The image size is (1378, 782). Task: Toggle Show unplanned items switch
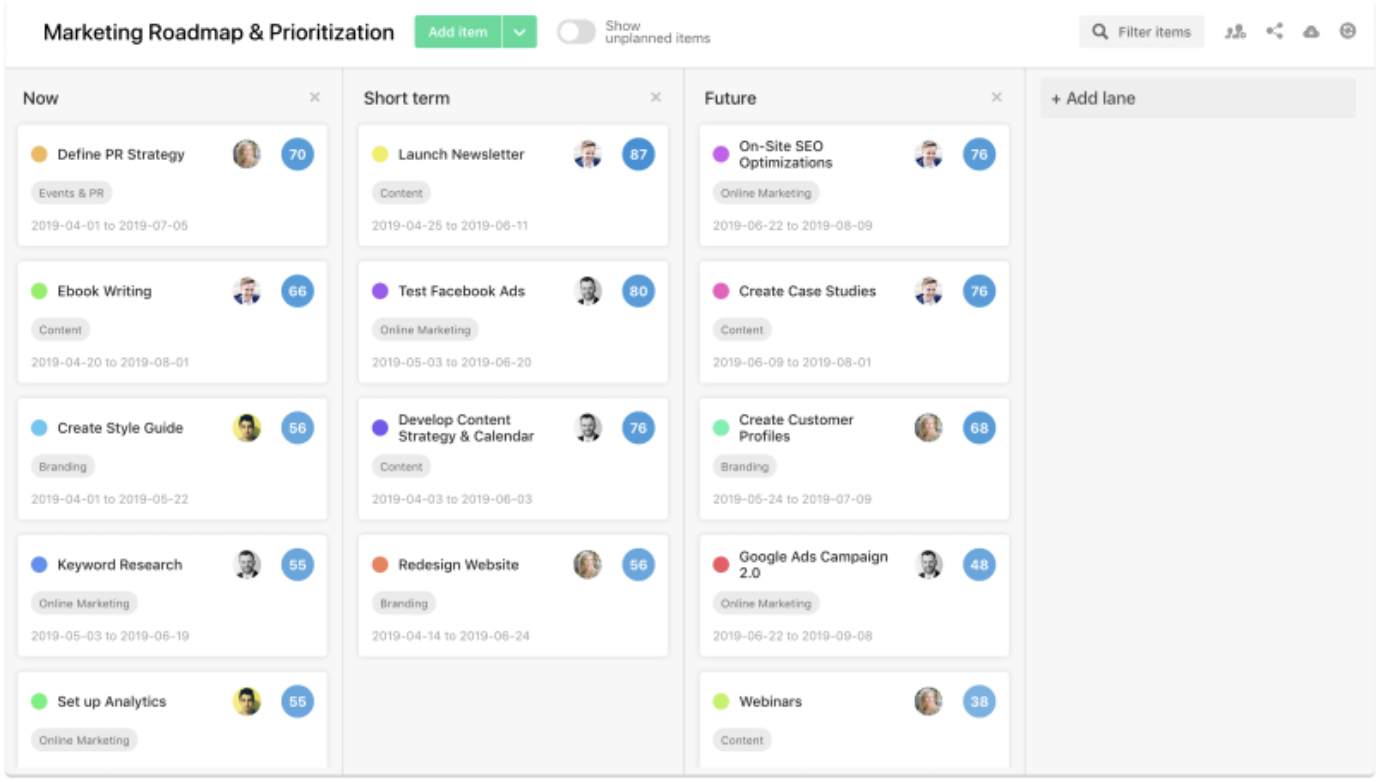576,32
